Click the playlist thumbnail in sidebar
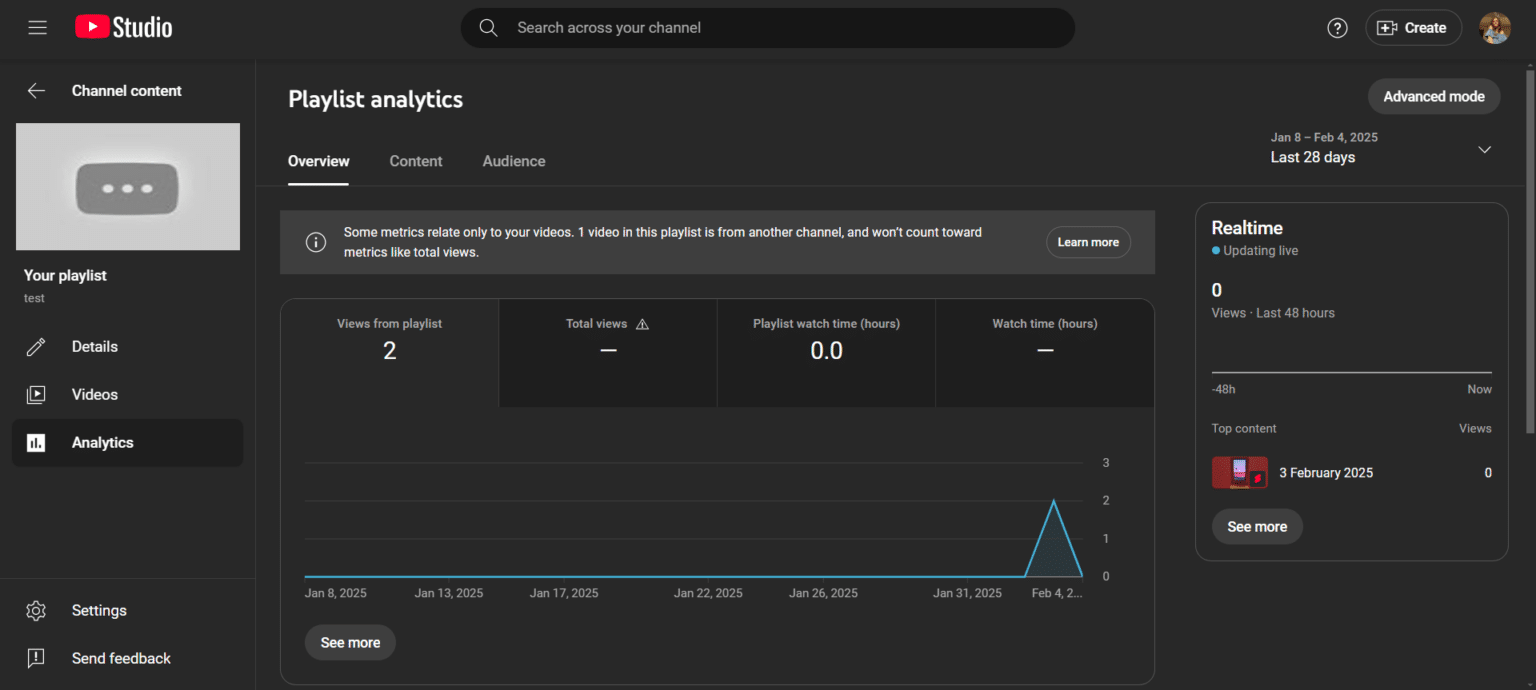This screenshot has height=690, width=1536. click(128, 187)
